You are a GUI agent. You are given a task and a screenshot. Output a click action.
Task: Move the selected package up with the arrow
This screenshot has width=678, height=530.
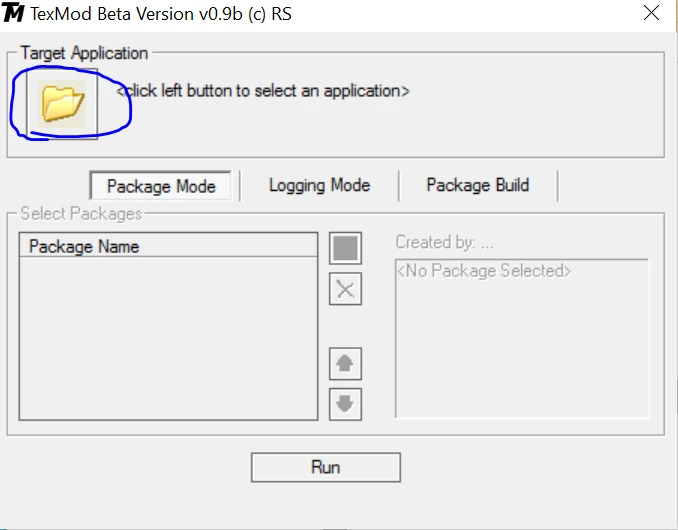click(345, 364)
